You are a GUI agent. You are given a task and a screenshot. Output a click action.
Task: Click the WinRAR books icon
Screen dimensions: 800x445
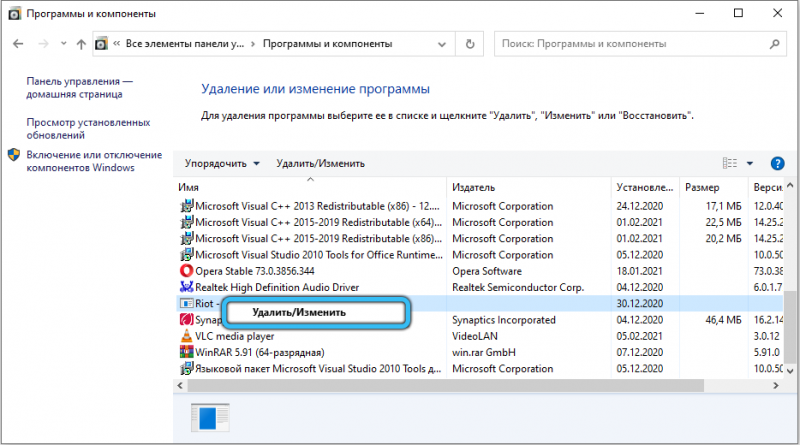187,352
